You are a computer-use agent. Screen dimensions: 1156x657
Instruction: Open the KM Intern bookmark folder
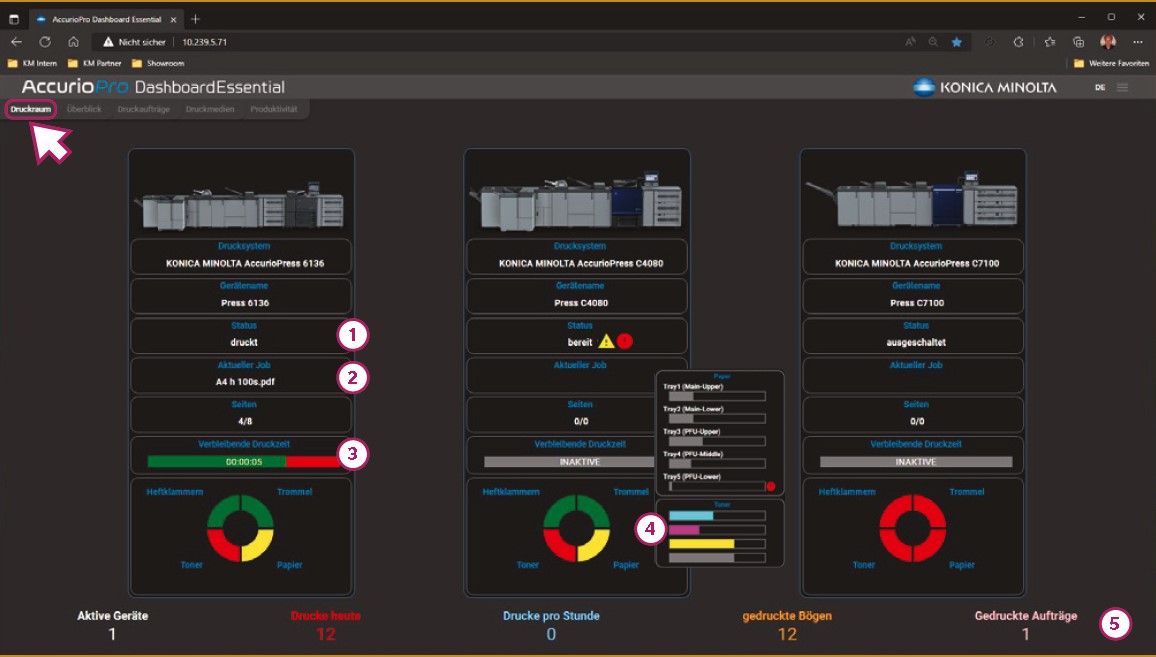click(x=32, y=63)
